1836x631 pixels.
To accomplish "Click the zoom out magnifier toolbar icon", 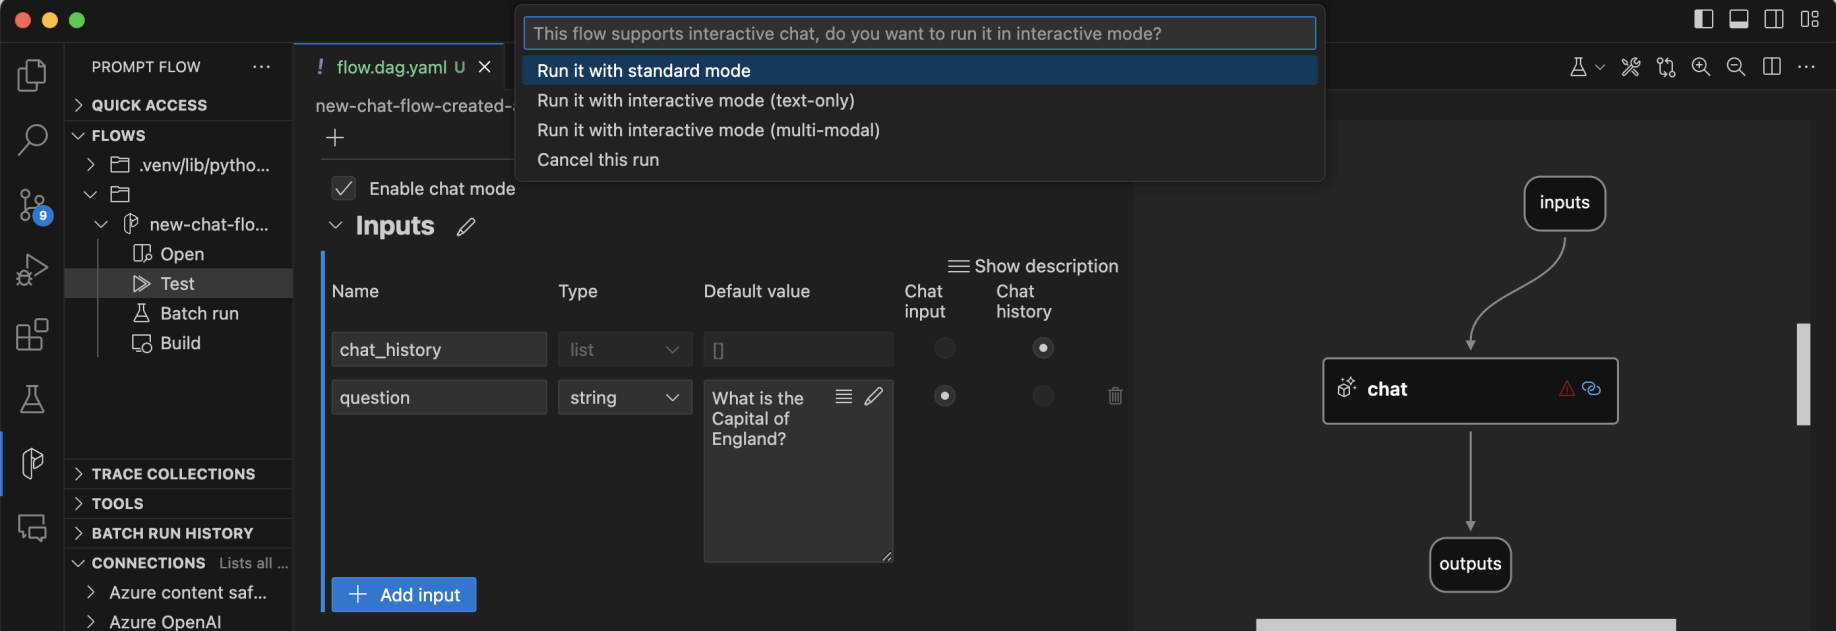I will [1736, 67].
